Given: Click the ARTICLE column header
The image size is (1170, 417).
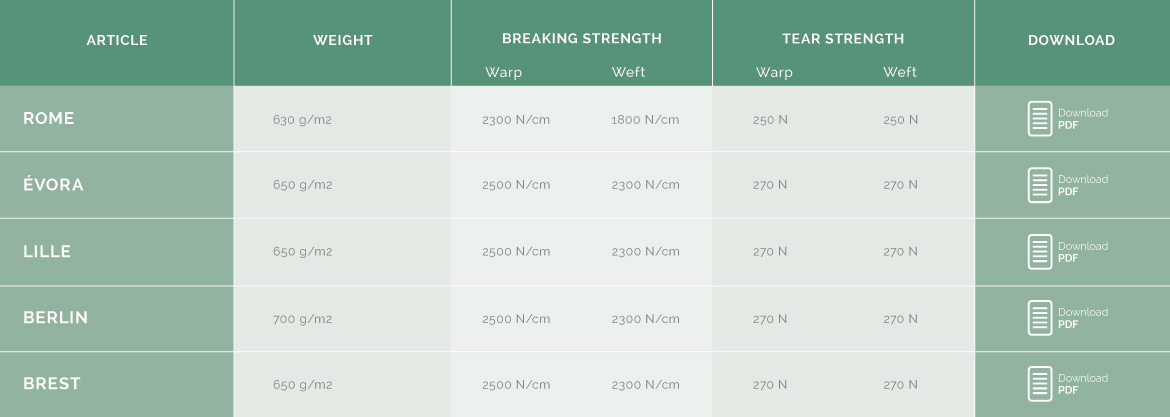Looking at the screenshot, I should pyautogui.click(x=117, y=40).
